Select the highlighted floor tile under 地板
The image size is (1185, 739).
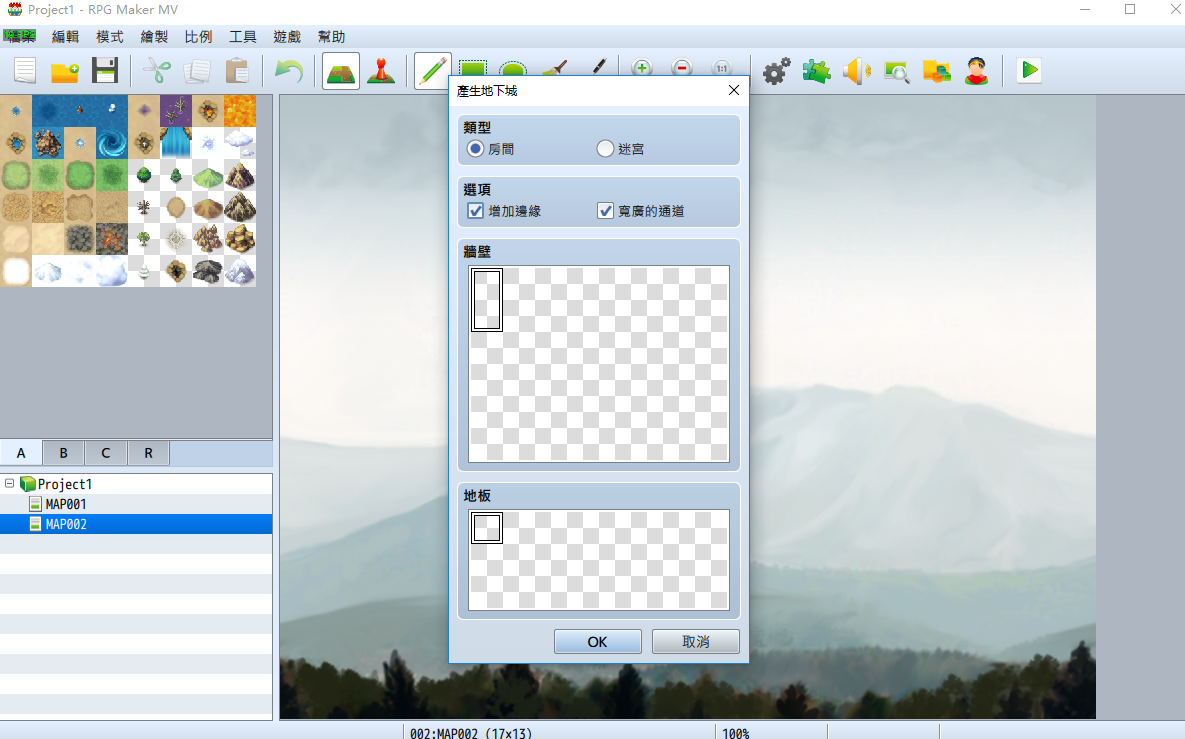click(x=487, y=527)
